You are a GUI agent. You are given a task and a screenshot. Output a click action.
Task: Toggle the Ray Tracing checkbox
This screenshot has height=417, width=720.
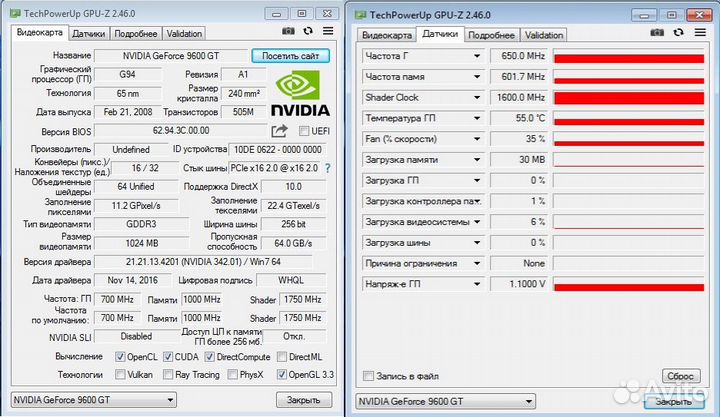[x=168, y=374]
